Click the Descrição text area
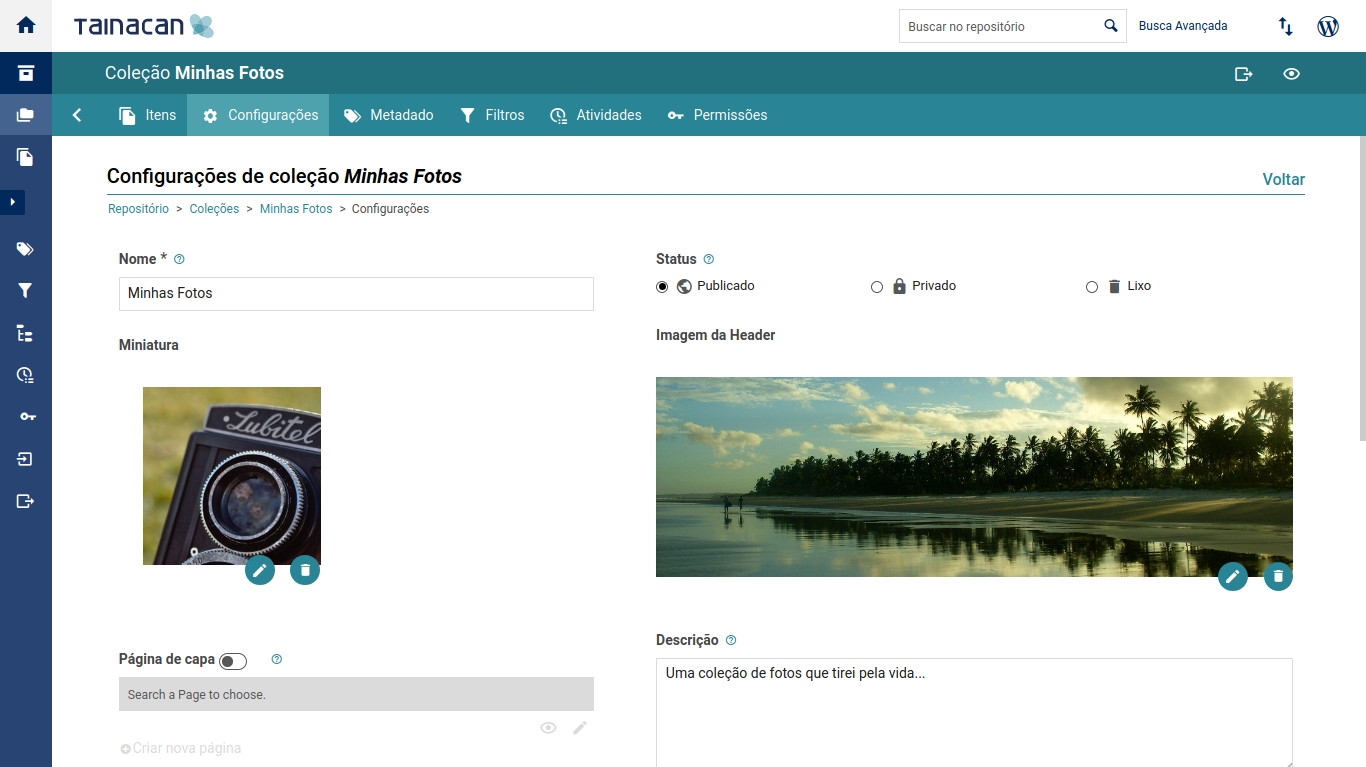1366x767 pixels. (x=974, y=712)
